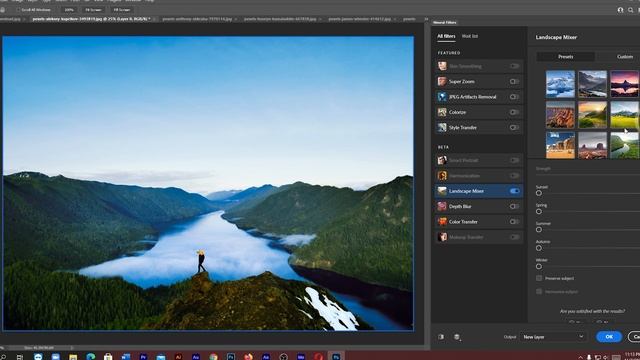Click the Neural Filters panel tab

445,22
